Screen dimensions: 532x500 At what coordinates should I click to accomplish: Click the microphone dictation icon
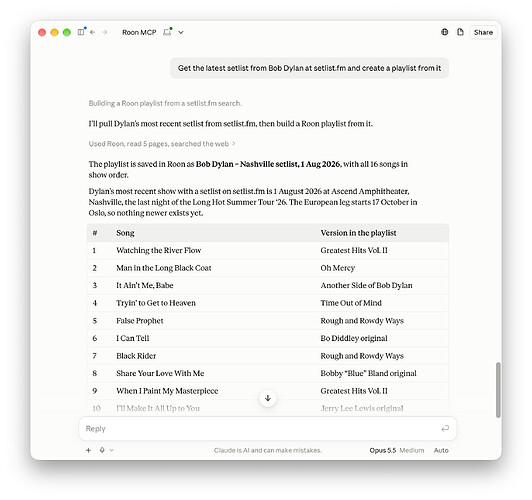click(102, 450)
